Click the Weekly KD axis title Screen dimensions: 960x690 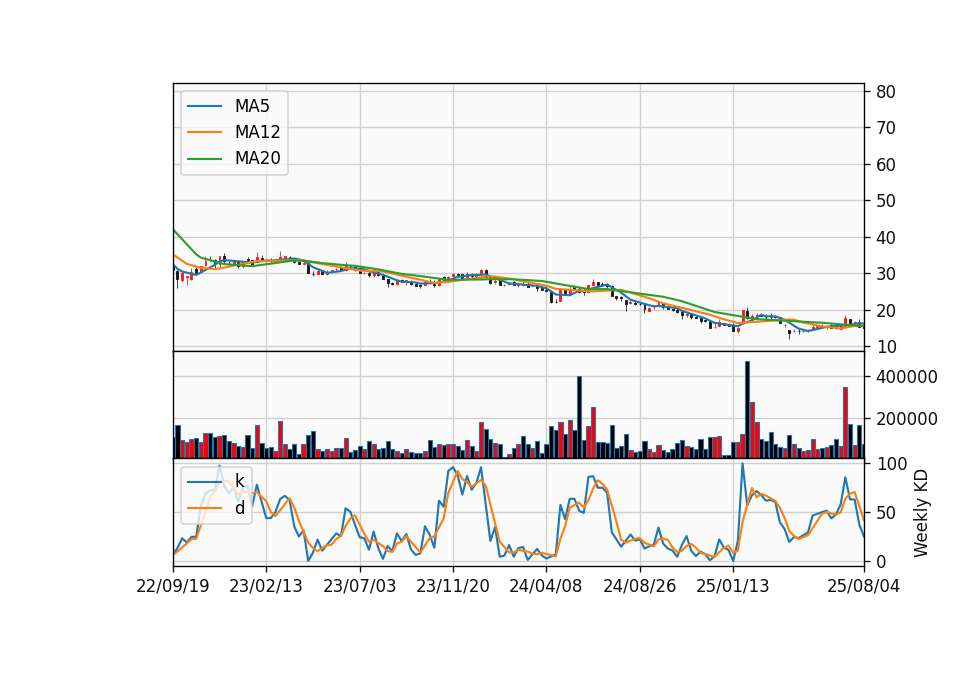[920, 514]
